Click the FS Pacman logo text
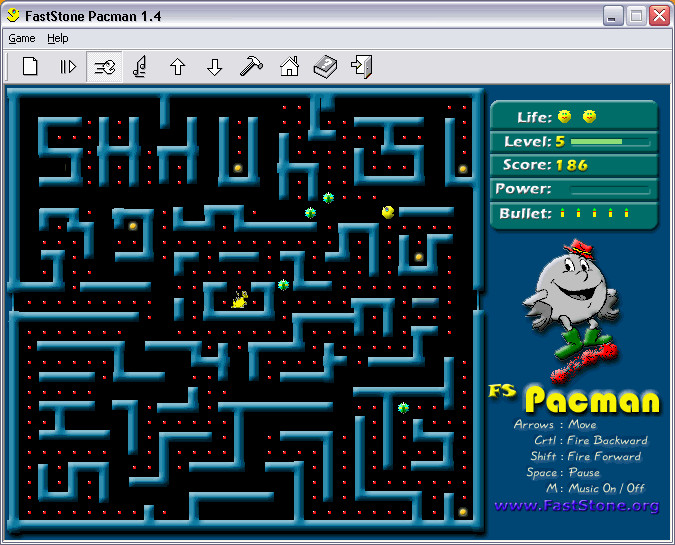The image size is (675, 545). [x=574, y=398]
